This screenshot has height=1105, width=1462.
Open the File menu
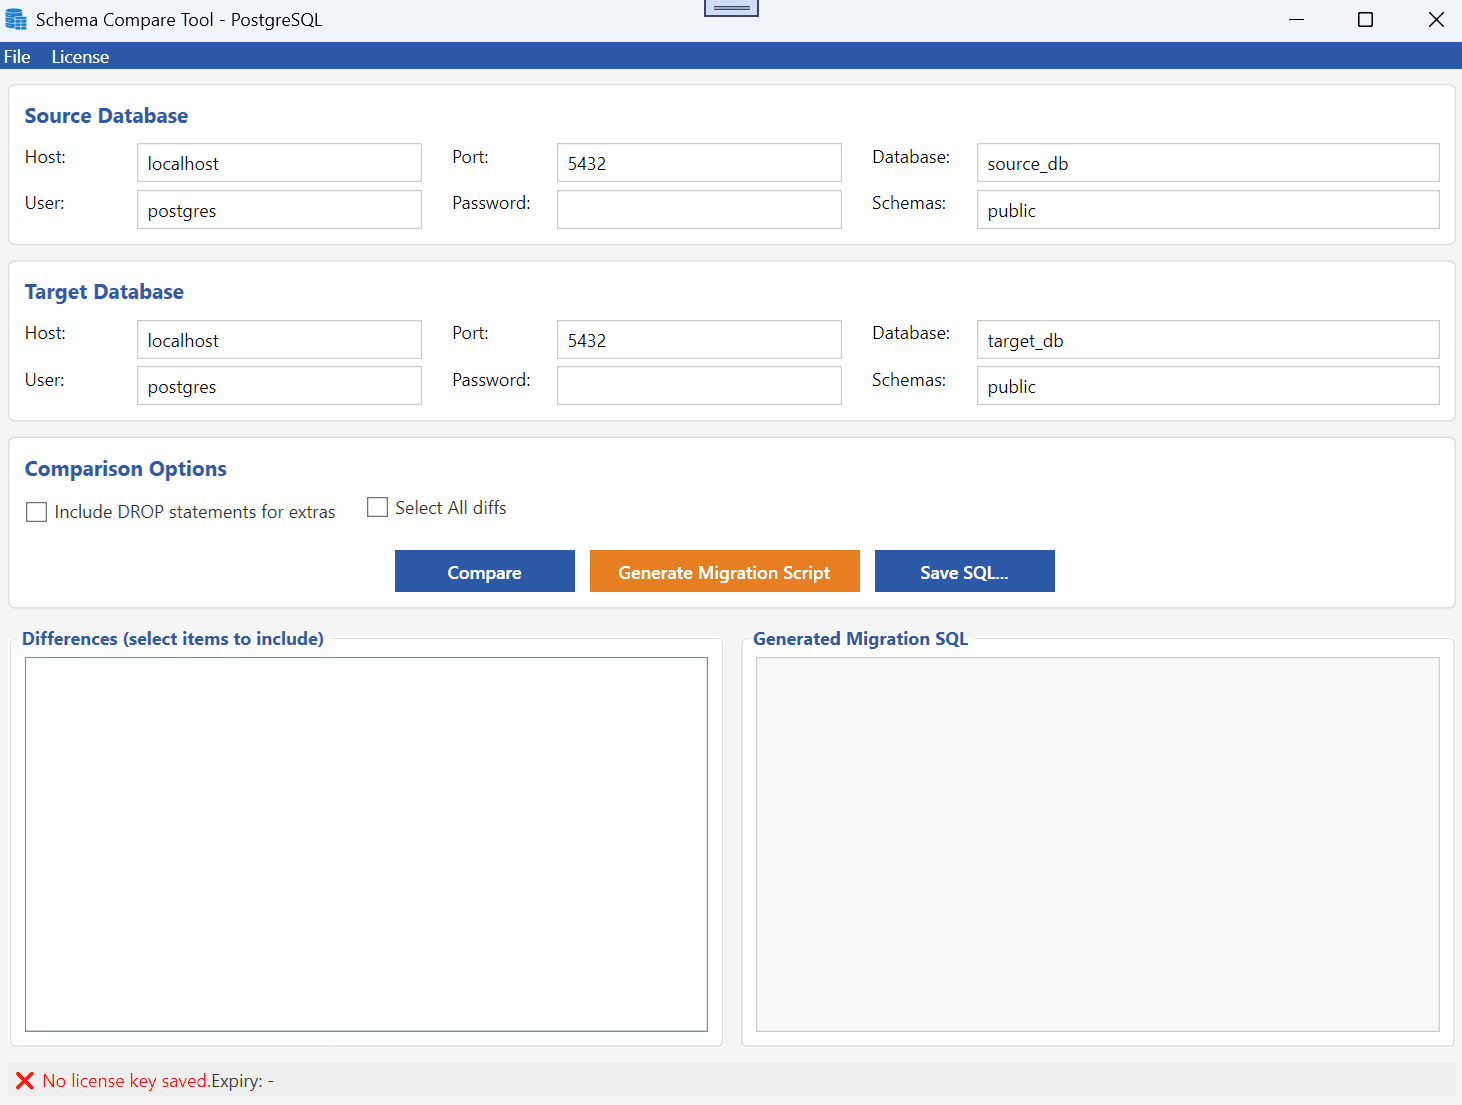pos(17,57)
